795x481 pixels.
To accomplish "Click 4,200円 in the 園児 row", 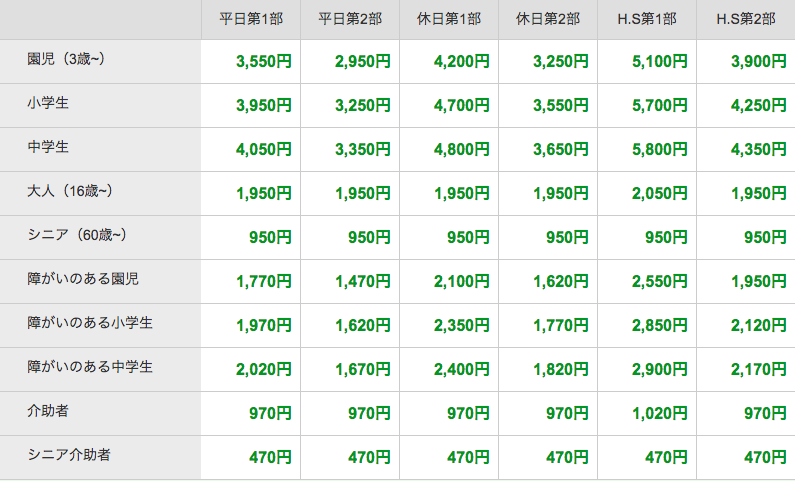I will pyautogui.click(x=461, y=61).
